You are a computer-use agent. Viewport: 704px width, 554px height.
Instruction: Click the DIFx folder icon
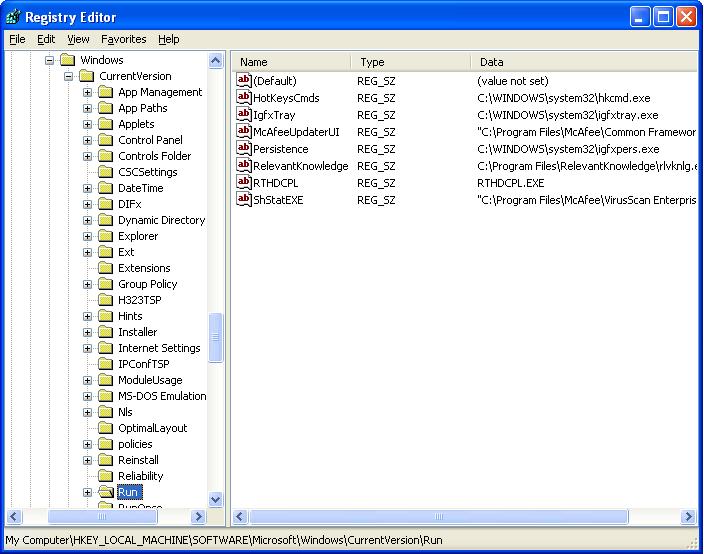[x=106, y=204]
